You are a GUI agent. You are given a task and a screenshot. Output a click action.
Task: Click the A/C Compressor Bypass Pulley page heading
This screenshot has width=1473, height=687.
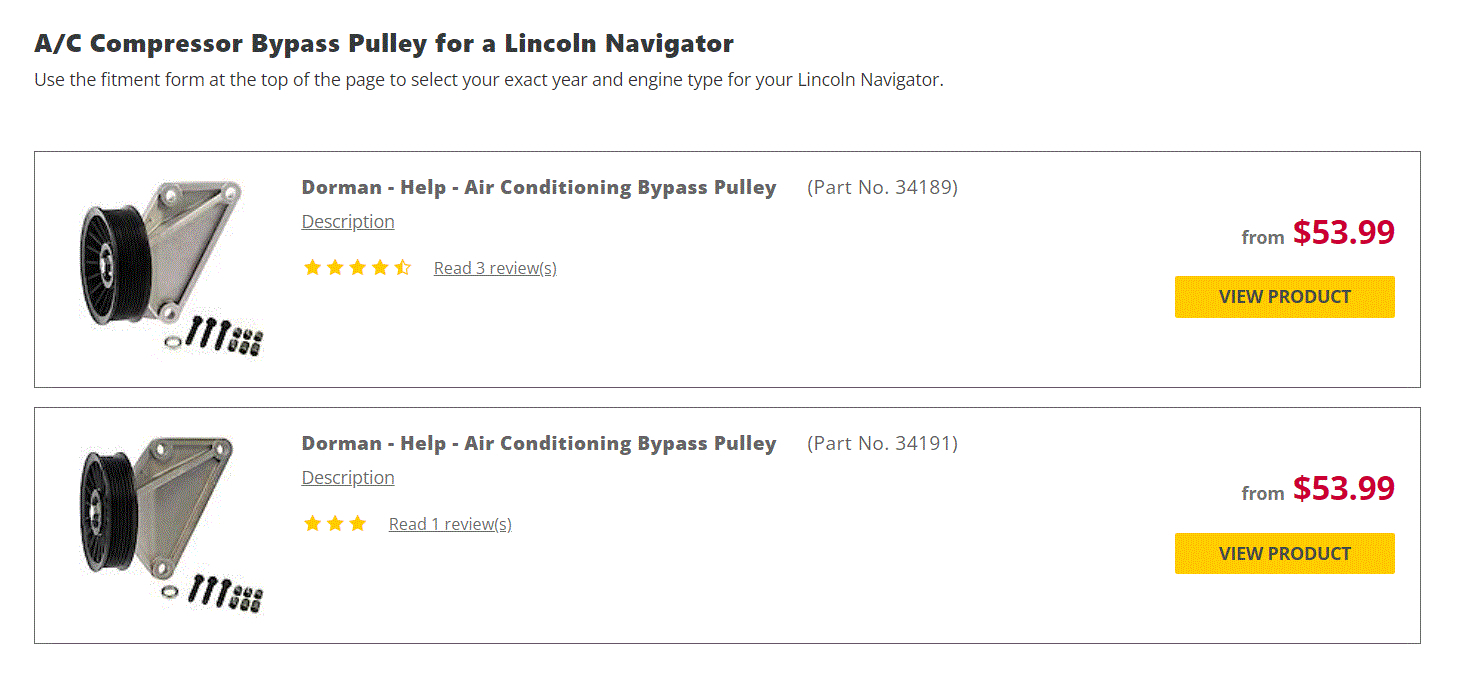click(x=384, y=44)
